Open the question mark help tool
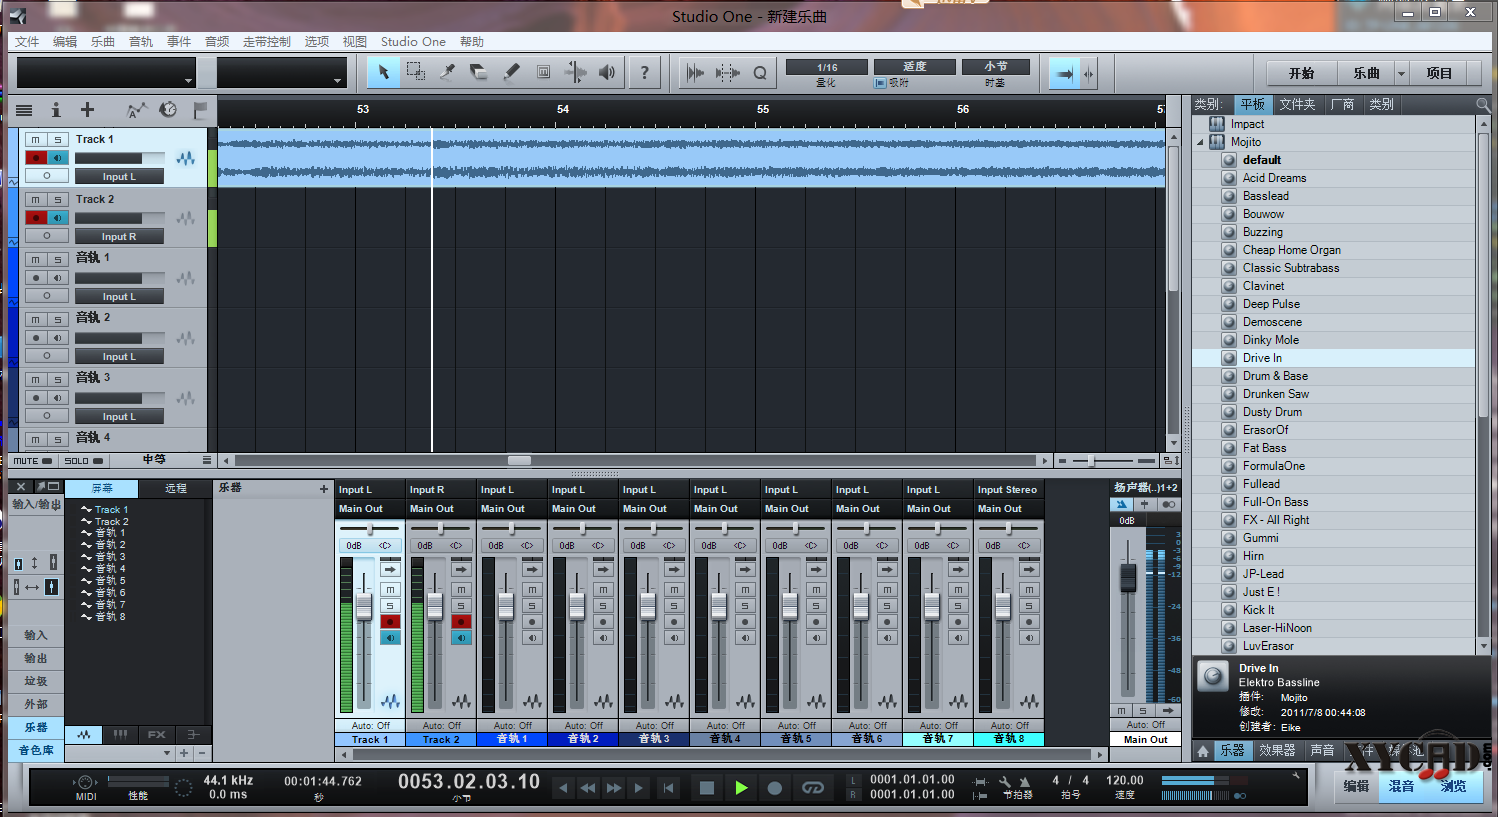1498x817 pixels. pyautogui.click(x=644, y=72)
